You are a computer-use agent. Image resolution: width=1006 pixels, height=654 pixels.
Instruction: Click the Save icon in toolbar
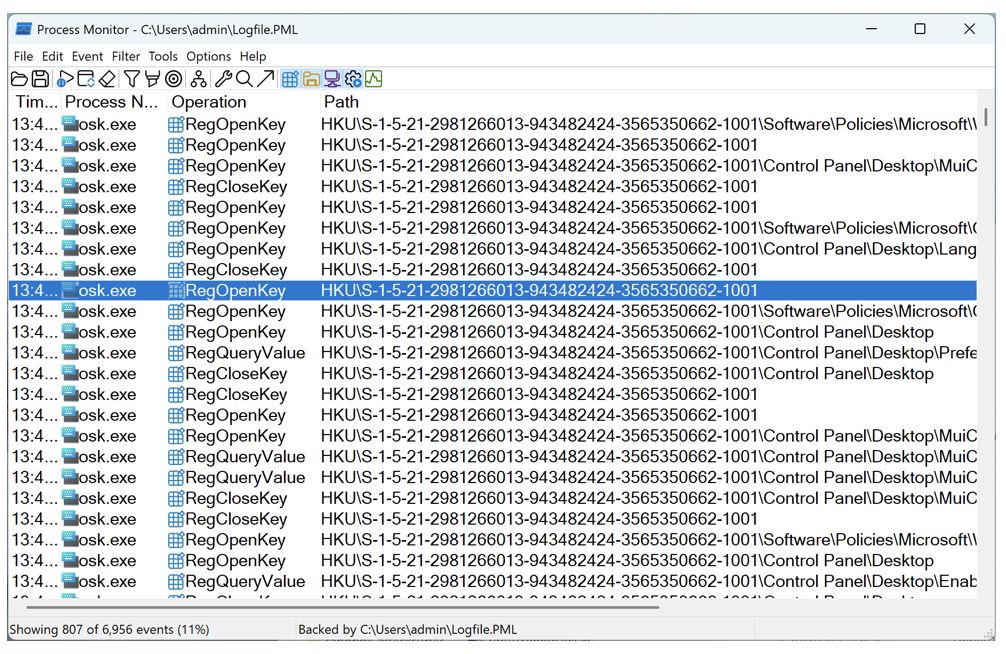40,79
